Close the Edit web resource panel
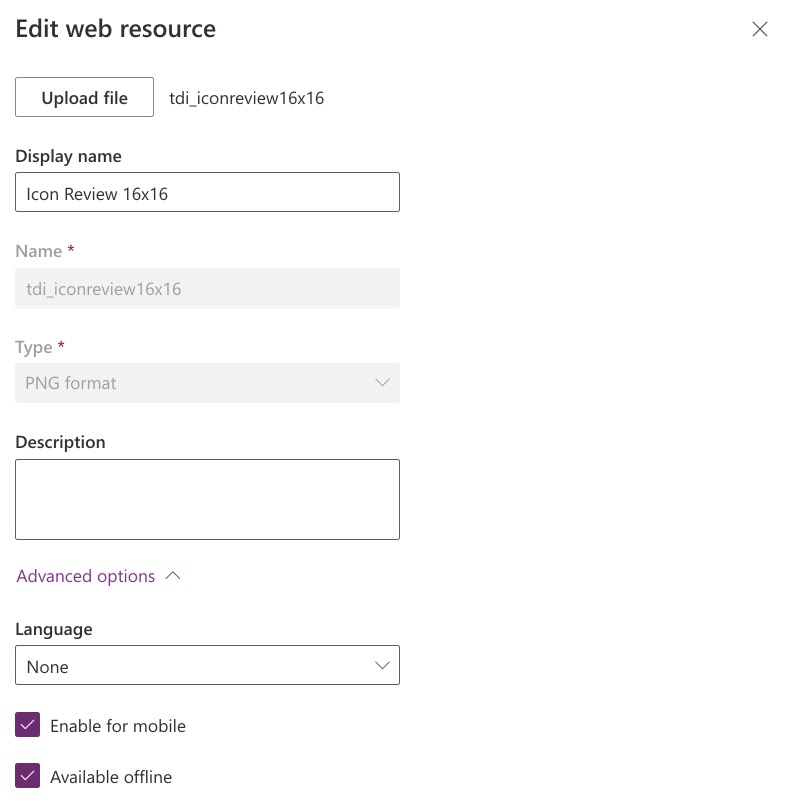The image size is (790, 801). pyautogui.click(x=760, y=29)
